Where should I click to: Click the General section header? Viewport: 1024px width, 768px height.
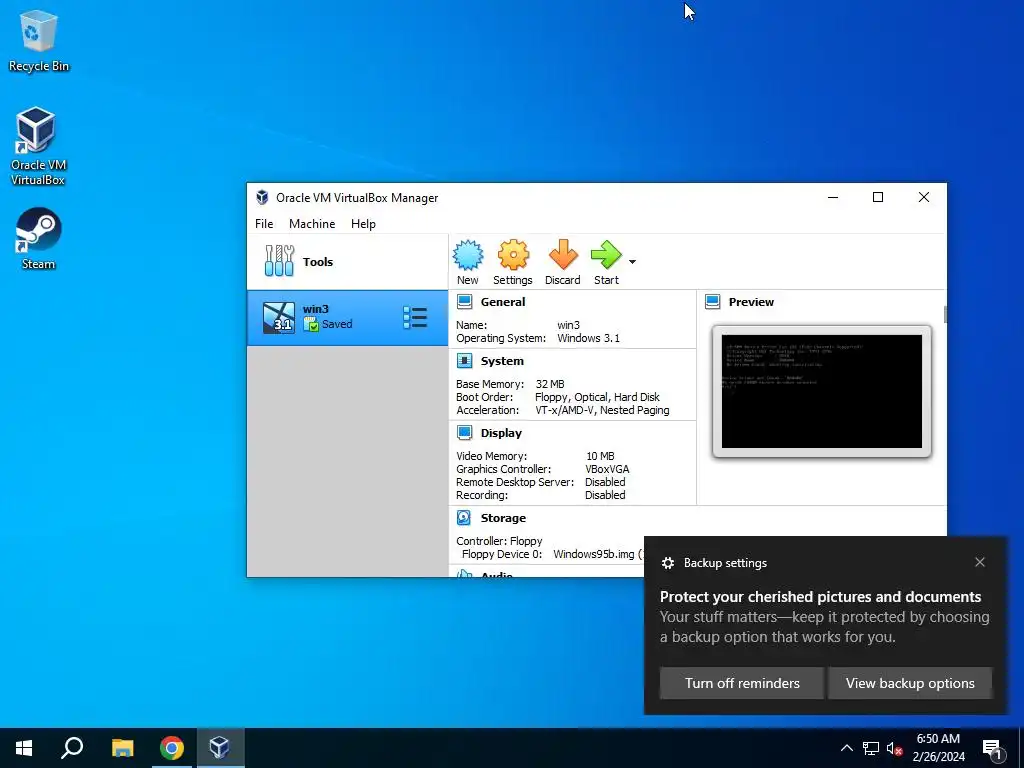(x=503, y=302)
